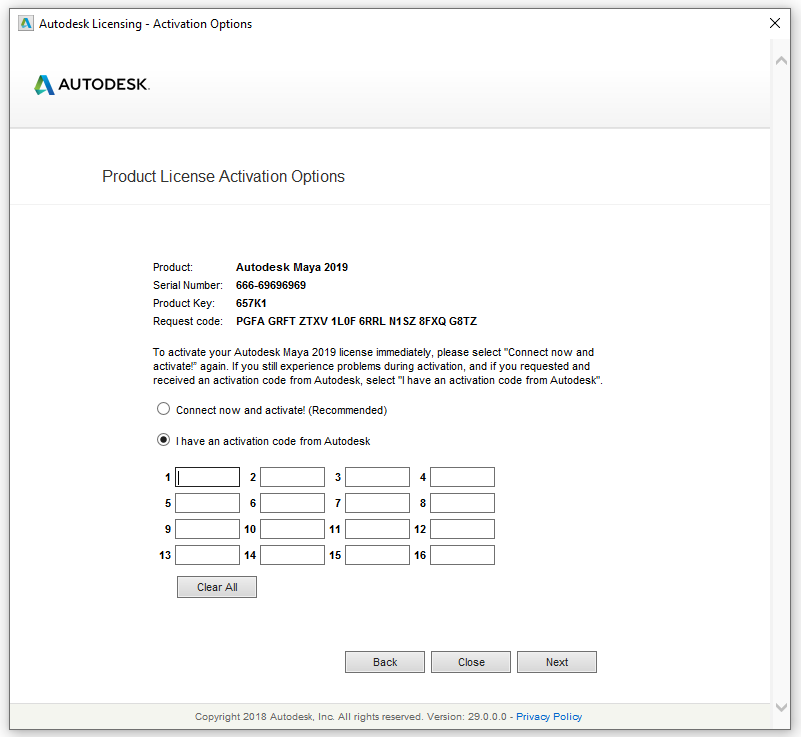
Task: Click activation code field 1
Action: (x=207, y=477)
